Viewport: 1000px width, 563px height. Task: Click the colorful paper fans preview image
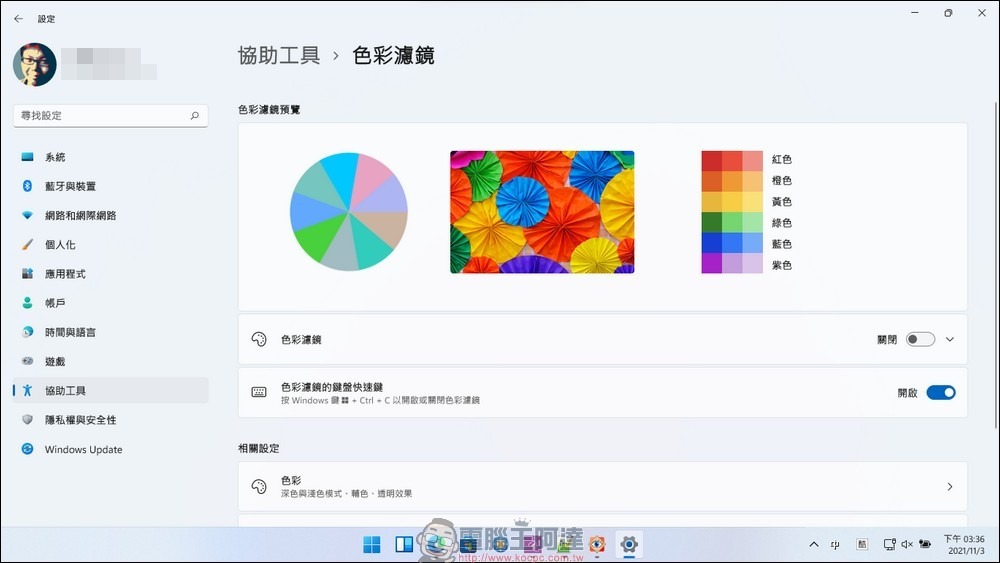[542, 212]
